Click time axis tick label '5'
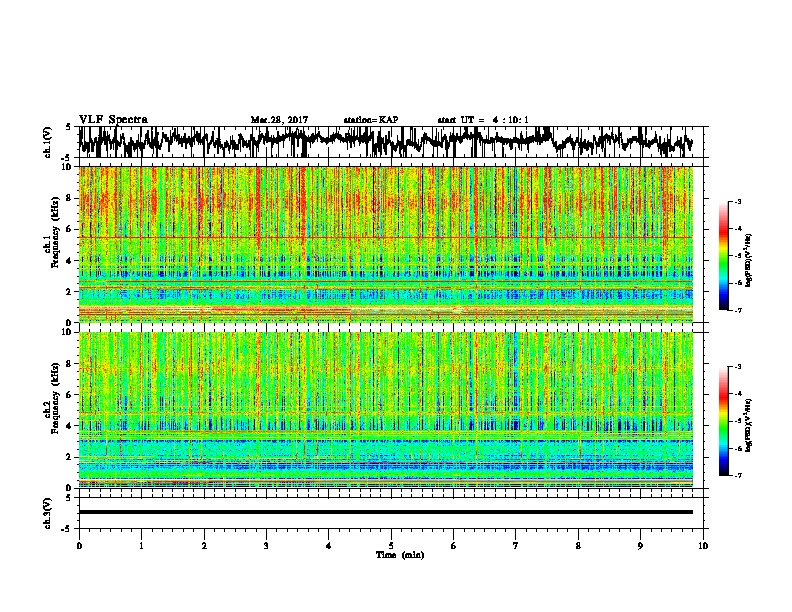The height and width of the screenshot is (612, 792). coord(391,546)
